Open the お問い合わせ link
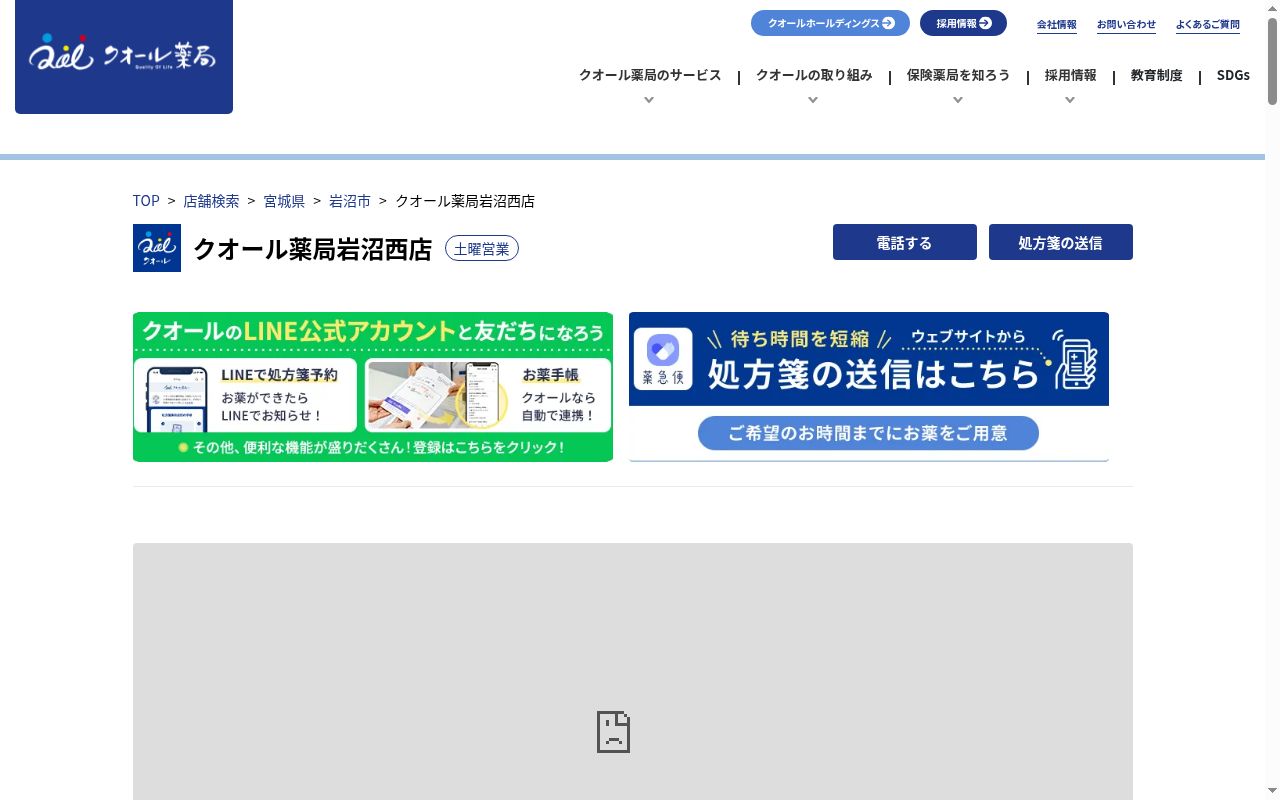The height and width of the screenshot is (800, 1280). pyautogui.click(x=1126, y=24)
